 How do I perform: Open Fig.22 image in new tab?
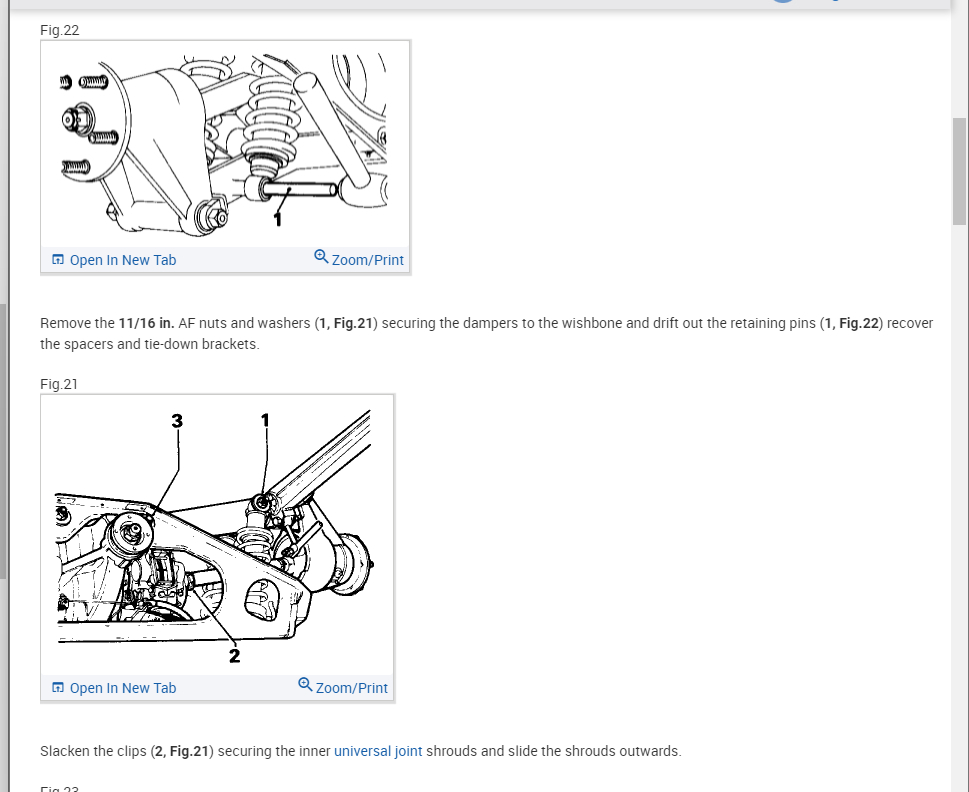pyautogui.click(x=114, y=260)
